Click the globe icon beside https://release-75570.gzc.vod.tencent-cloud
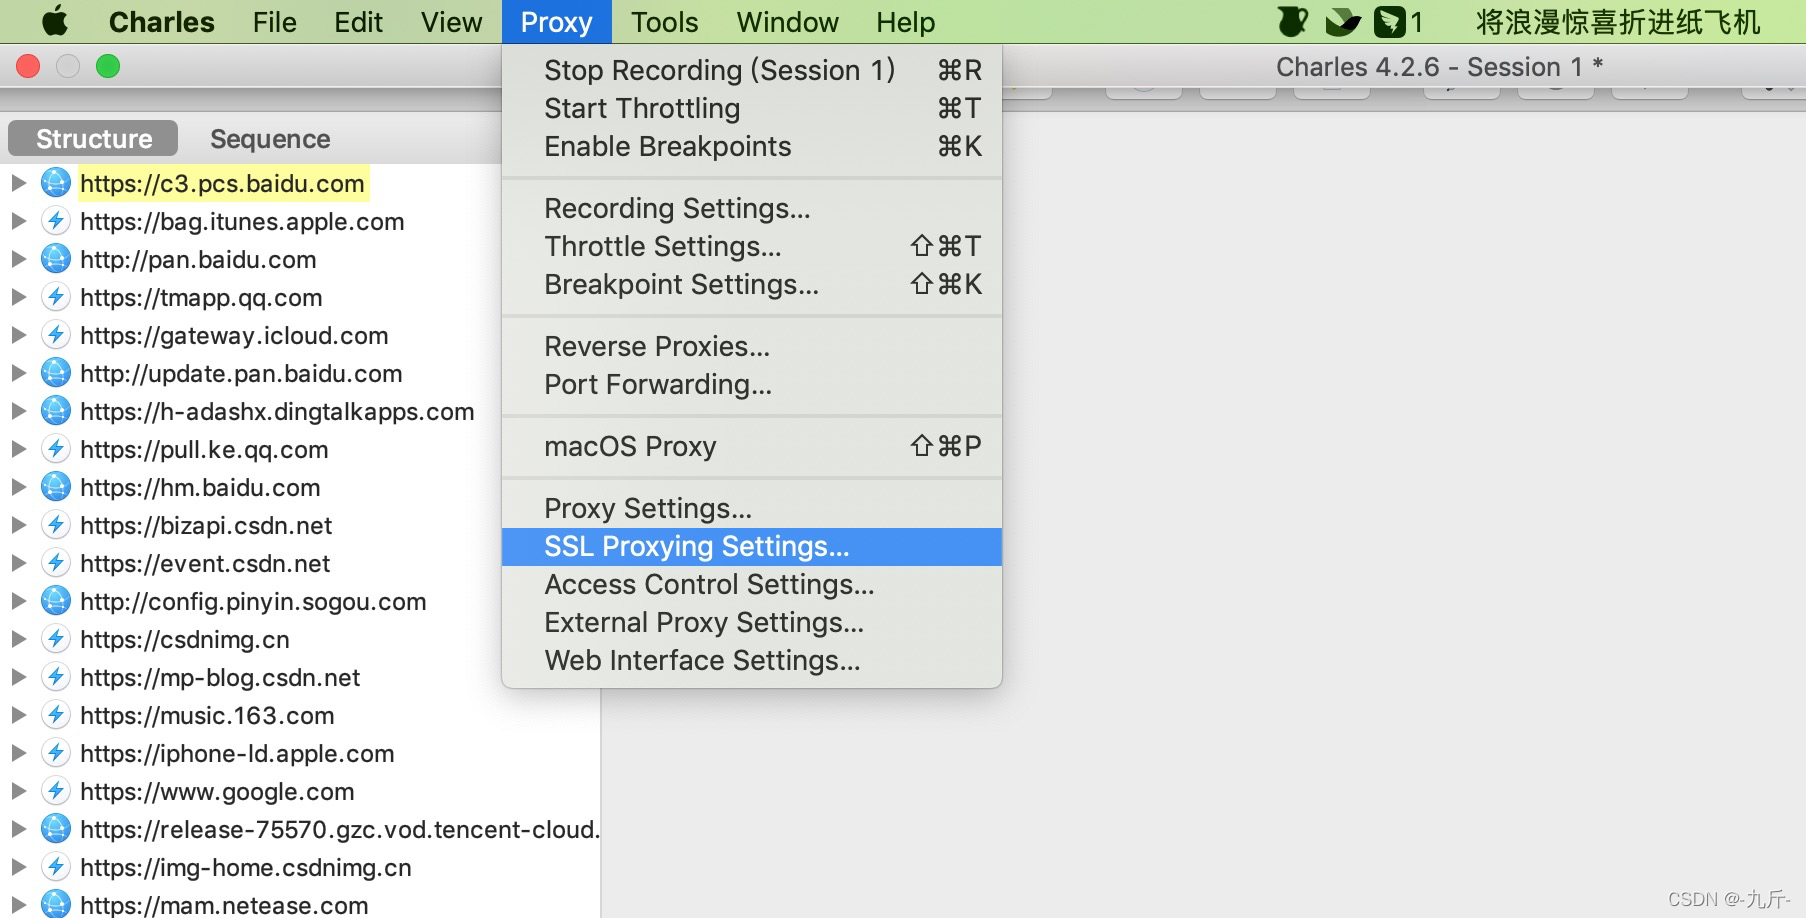This screenshot has width=1806, height=918. coord(56,829)
